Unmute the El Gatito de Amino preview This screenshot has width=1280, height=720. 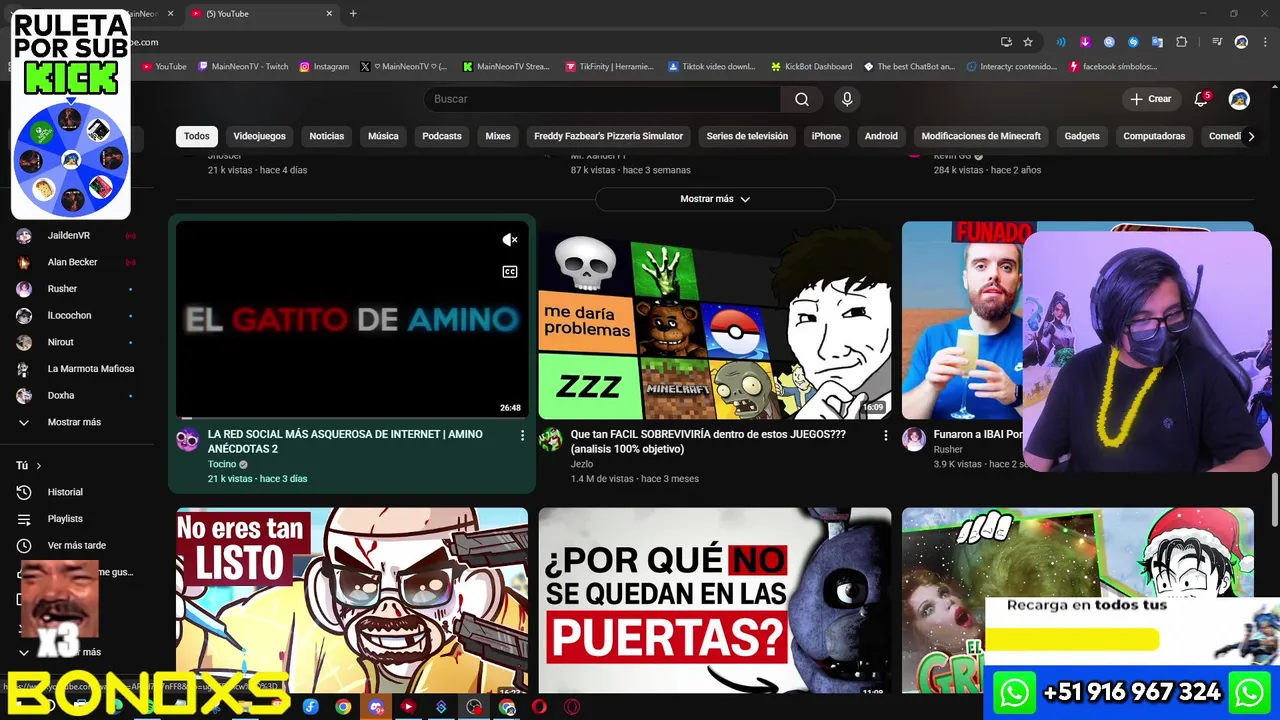[510, 240]
